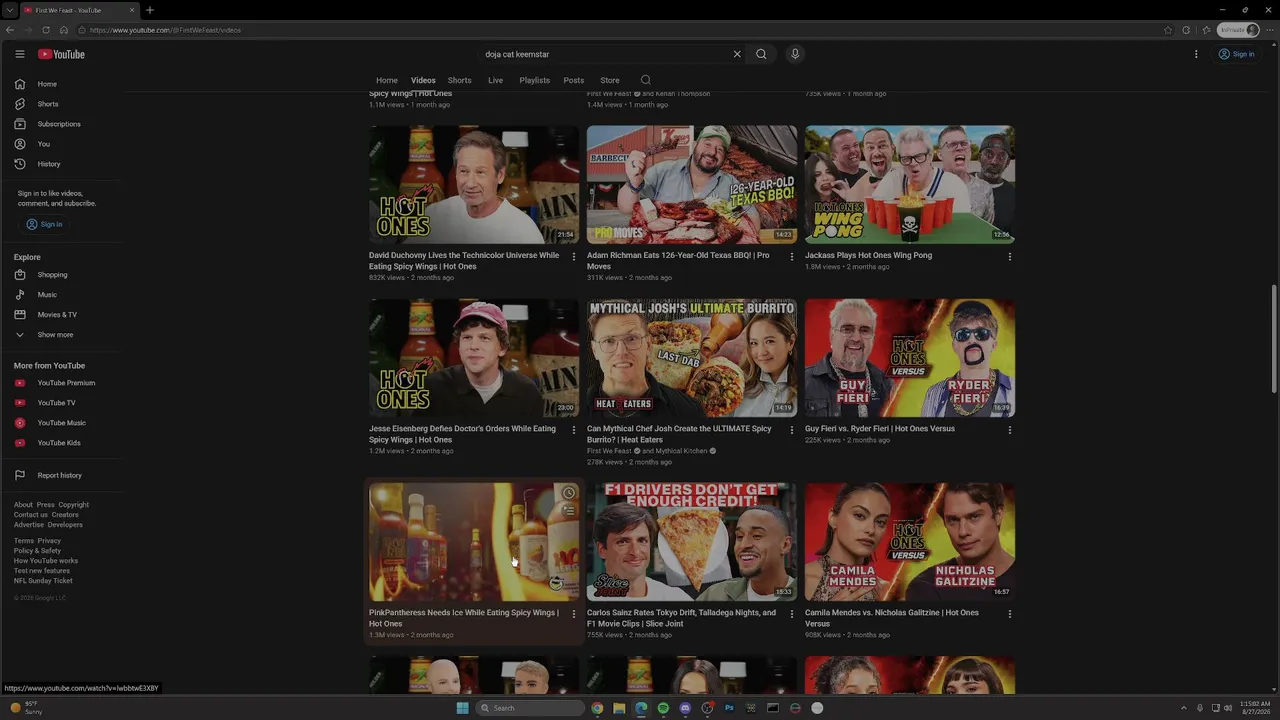Screen dimensions: 1280x720
Task: Open the You section in sidebar
Action: coord(62,144)
